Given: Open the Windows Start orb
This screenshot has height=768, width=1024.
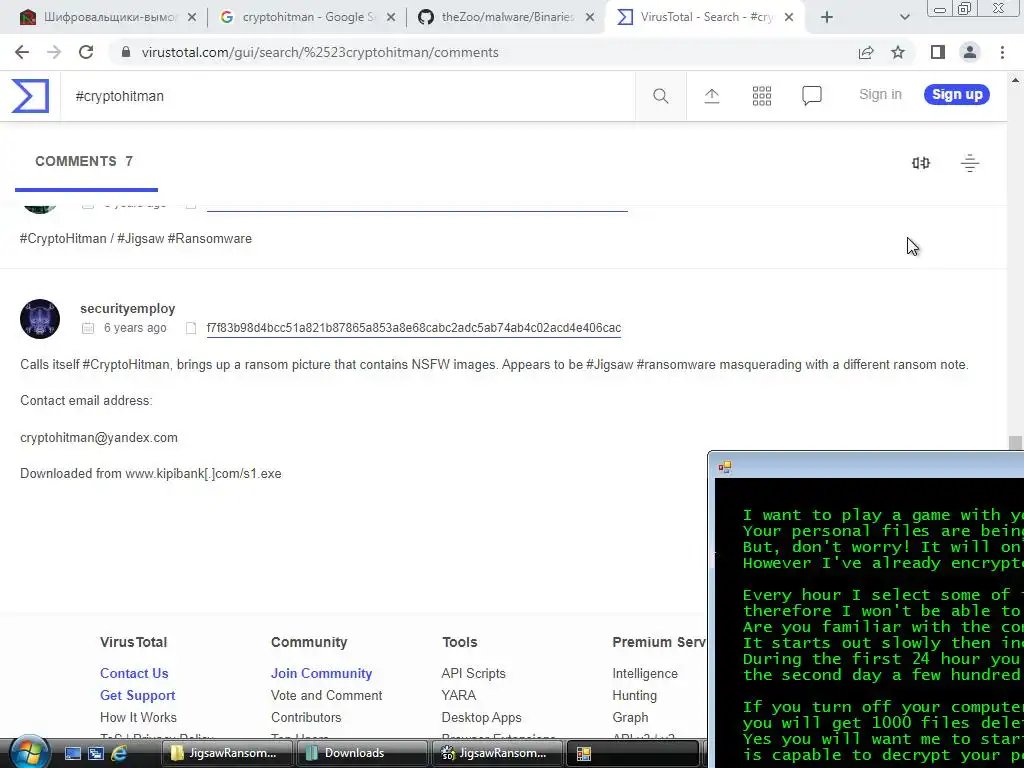Looking at the screenshot, I should click(28, 752).
